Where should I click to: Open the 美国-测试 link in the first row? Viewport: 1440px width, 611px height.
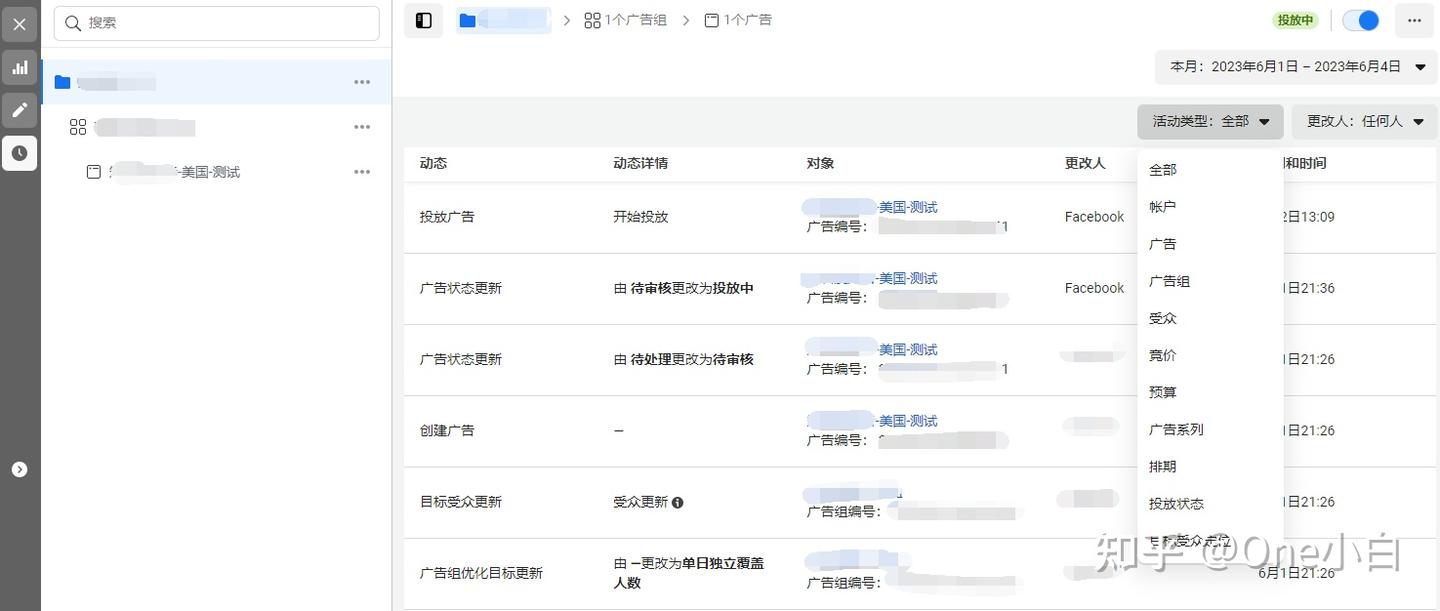[908, 207]
